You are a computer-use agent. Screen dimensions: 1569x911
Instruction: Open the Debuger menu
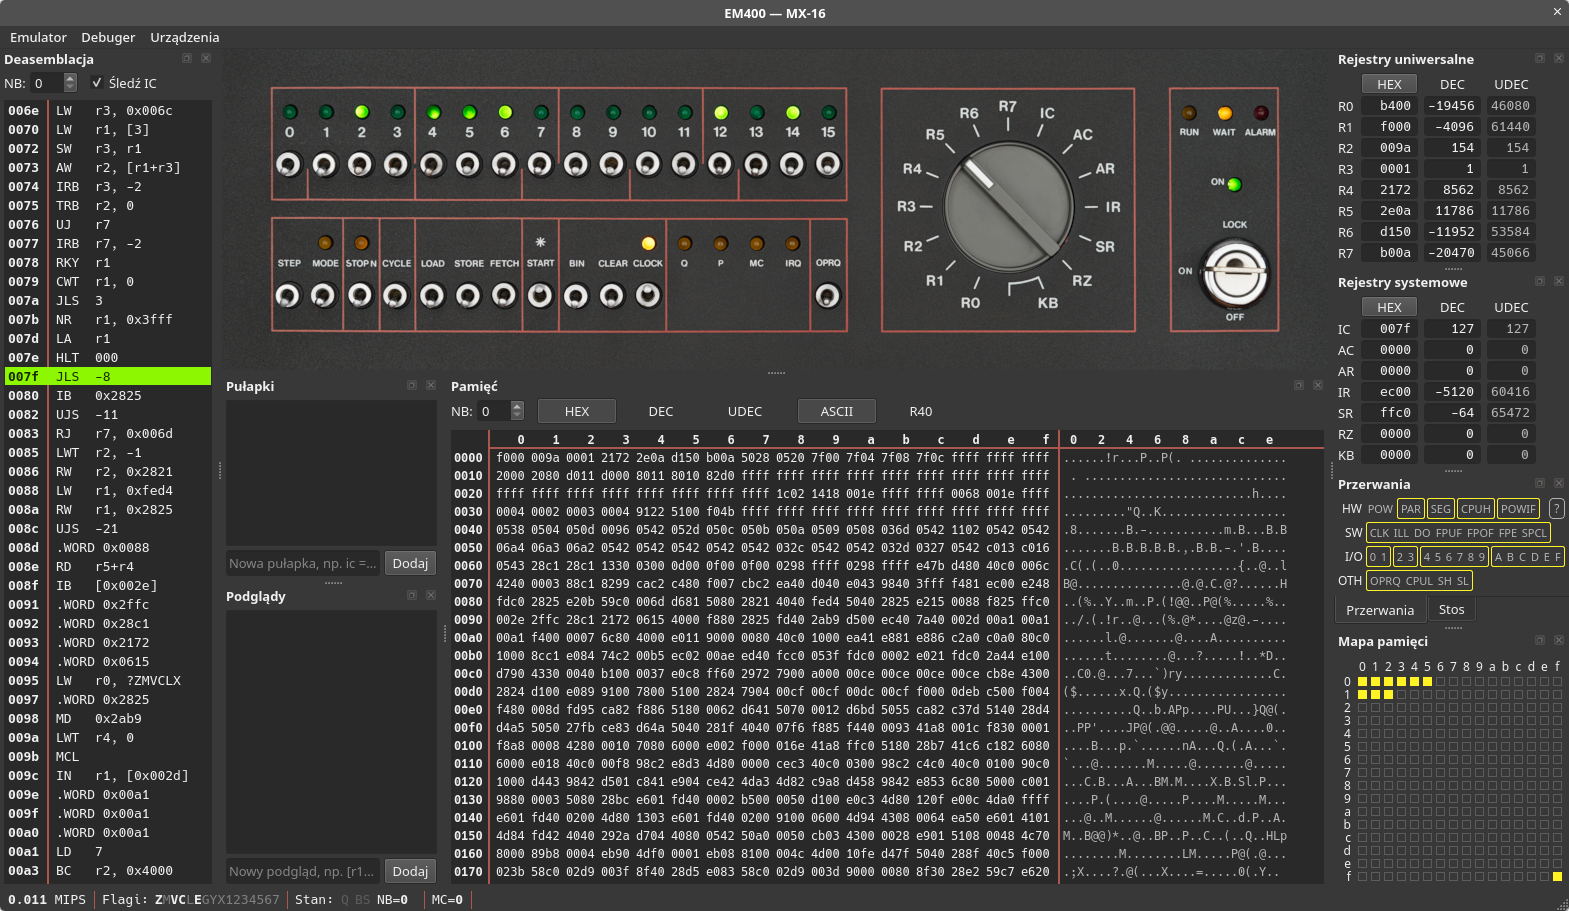coord(108,37)
